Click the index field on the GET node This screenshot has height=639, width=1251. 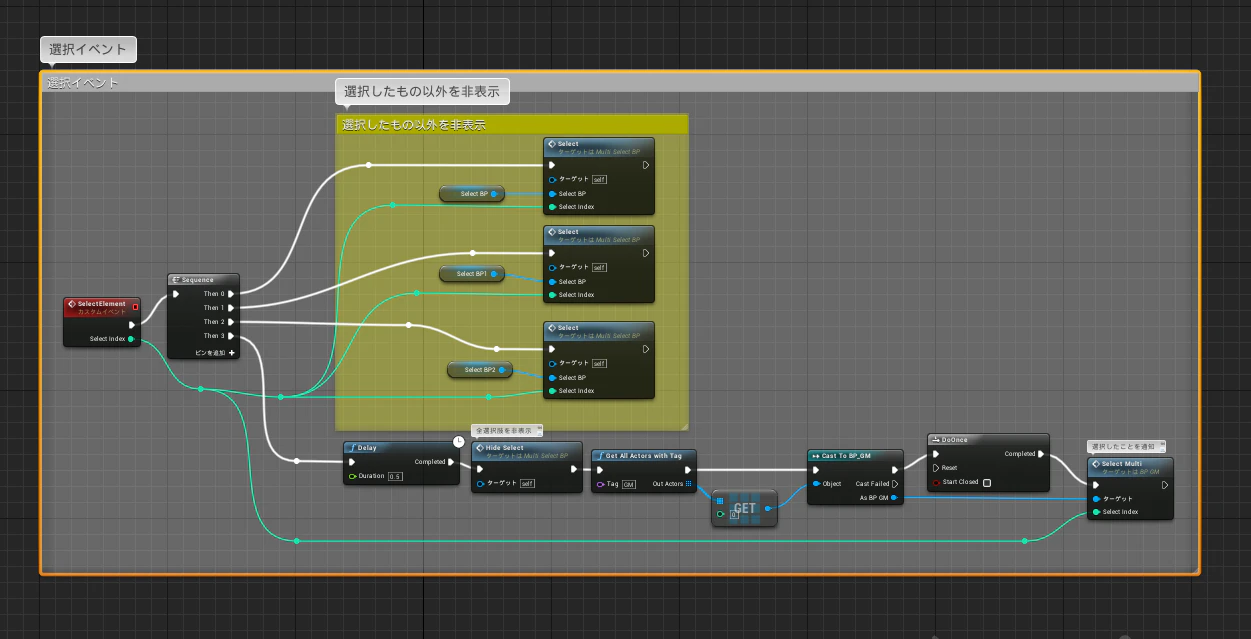point(734,514)
